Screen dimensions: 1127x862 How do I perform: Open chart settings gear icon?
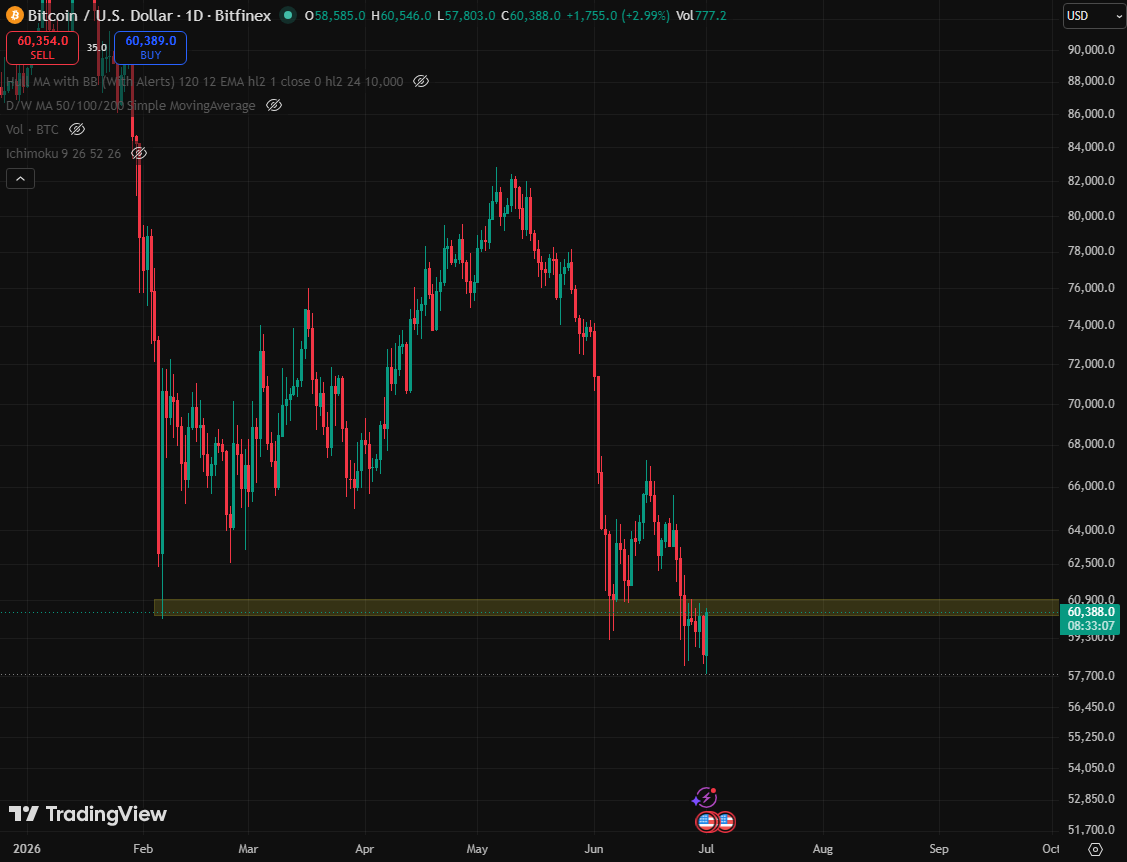(x=1095, y=849)
